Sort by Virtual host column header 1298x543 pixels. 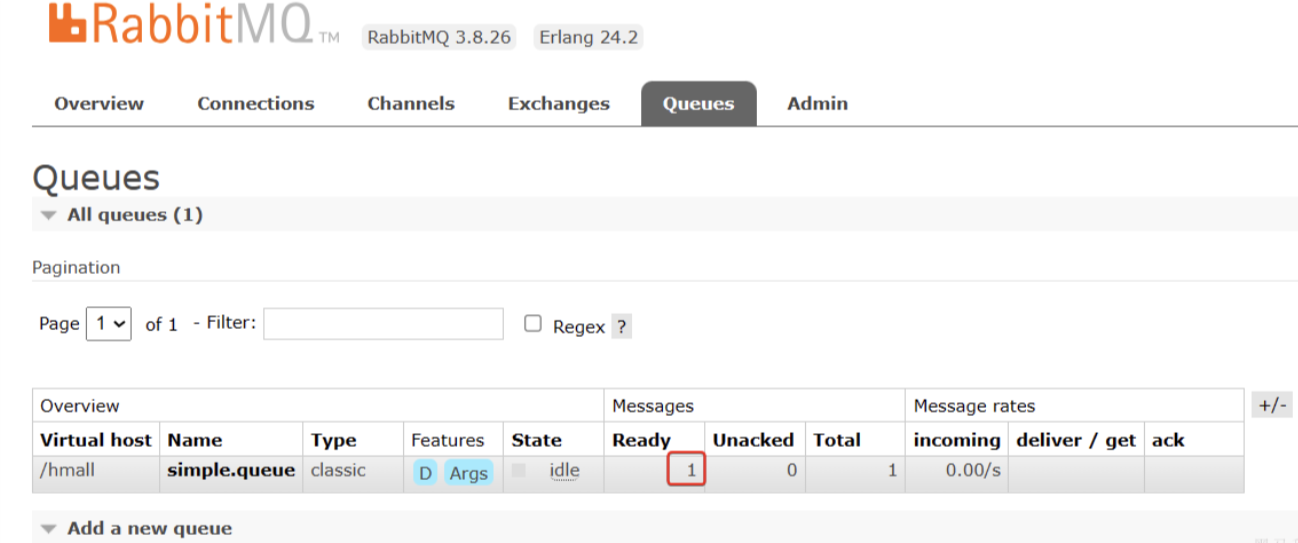(x=96, y=440)
